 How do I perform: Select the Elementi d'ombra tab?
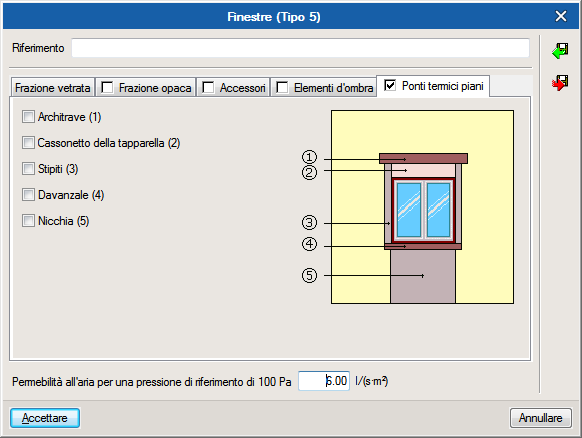[x=324, y=88]
